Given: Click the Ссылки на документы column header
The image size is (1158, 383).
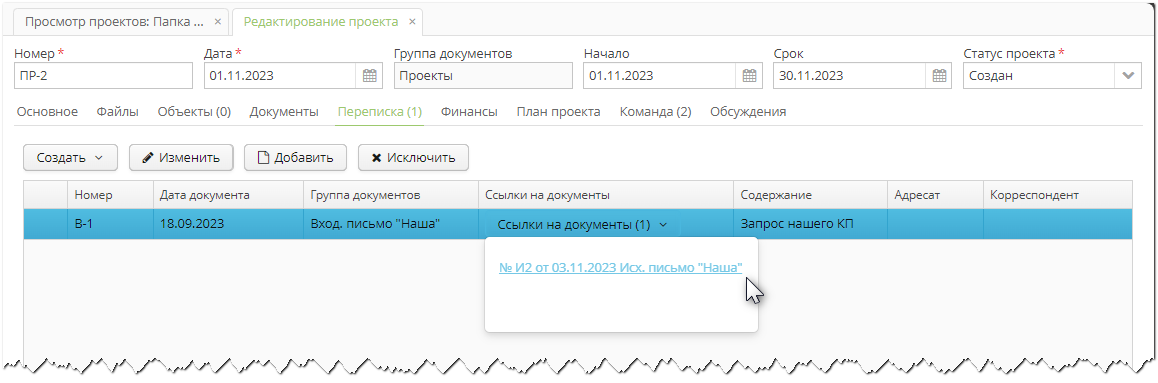Looking at the screenshot, I should tap(606, 195).
